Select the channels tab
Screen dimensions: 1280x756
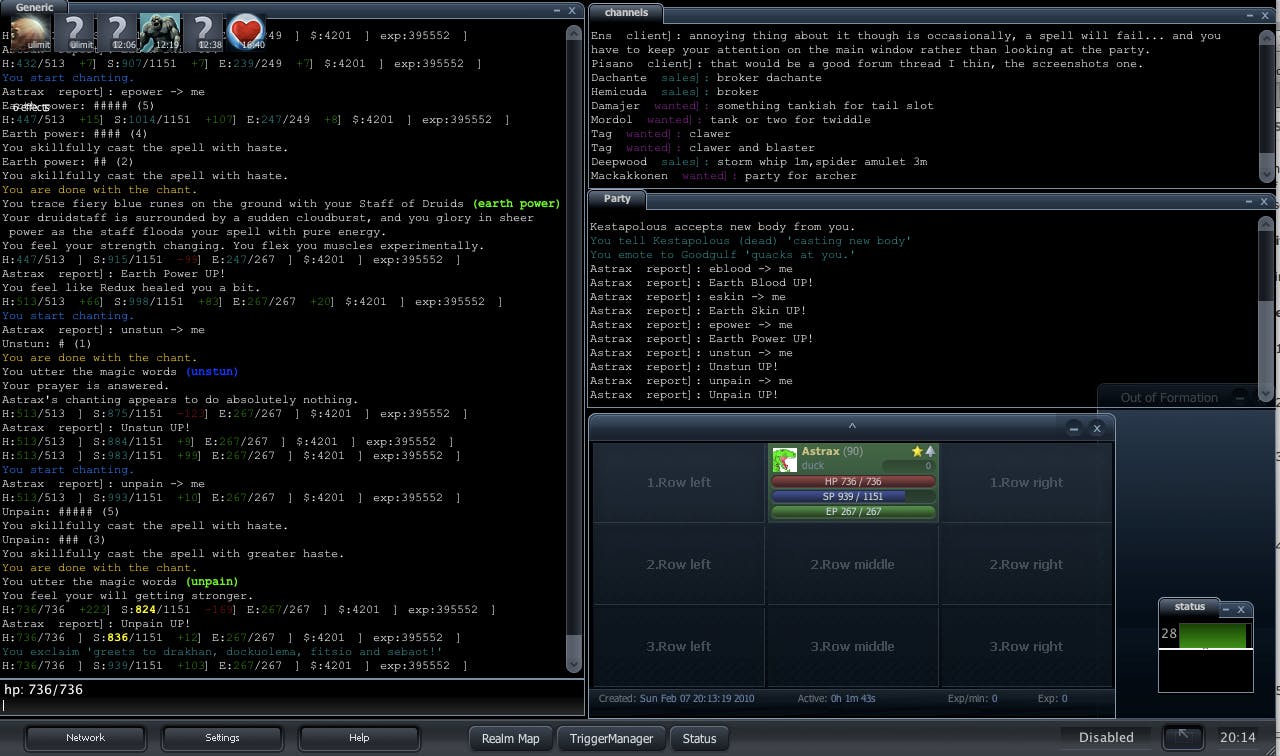pyautogui.click(x=627, y=13)
